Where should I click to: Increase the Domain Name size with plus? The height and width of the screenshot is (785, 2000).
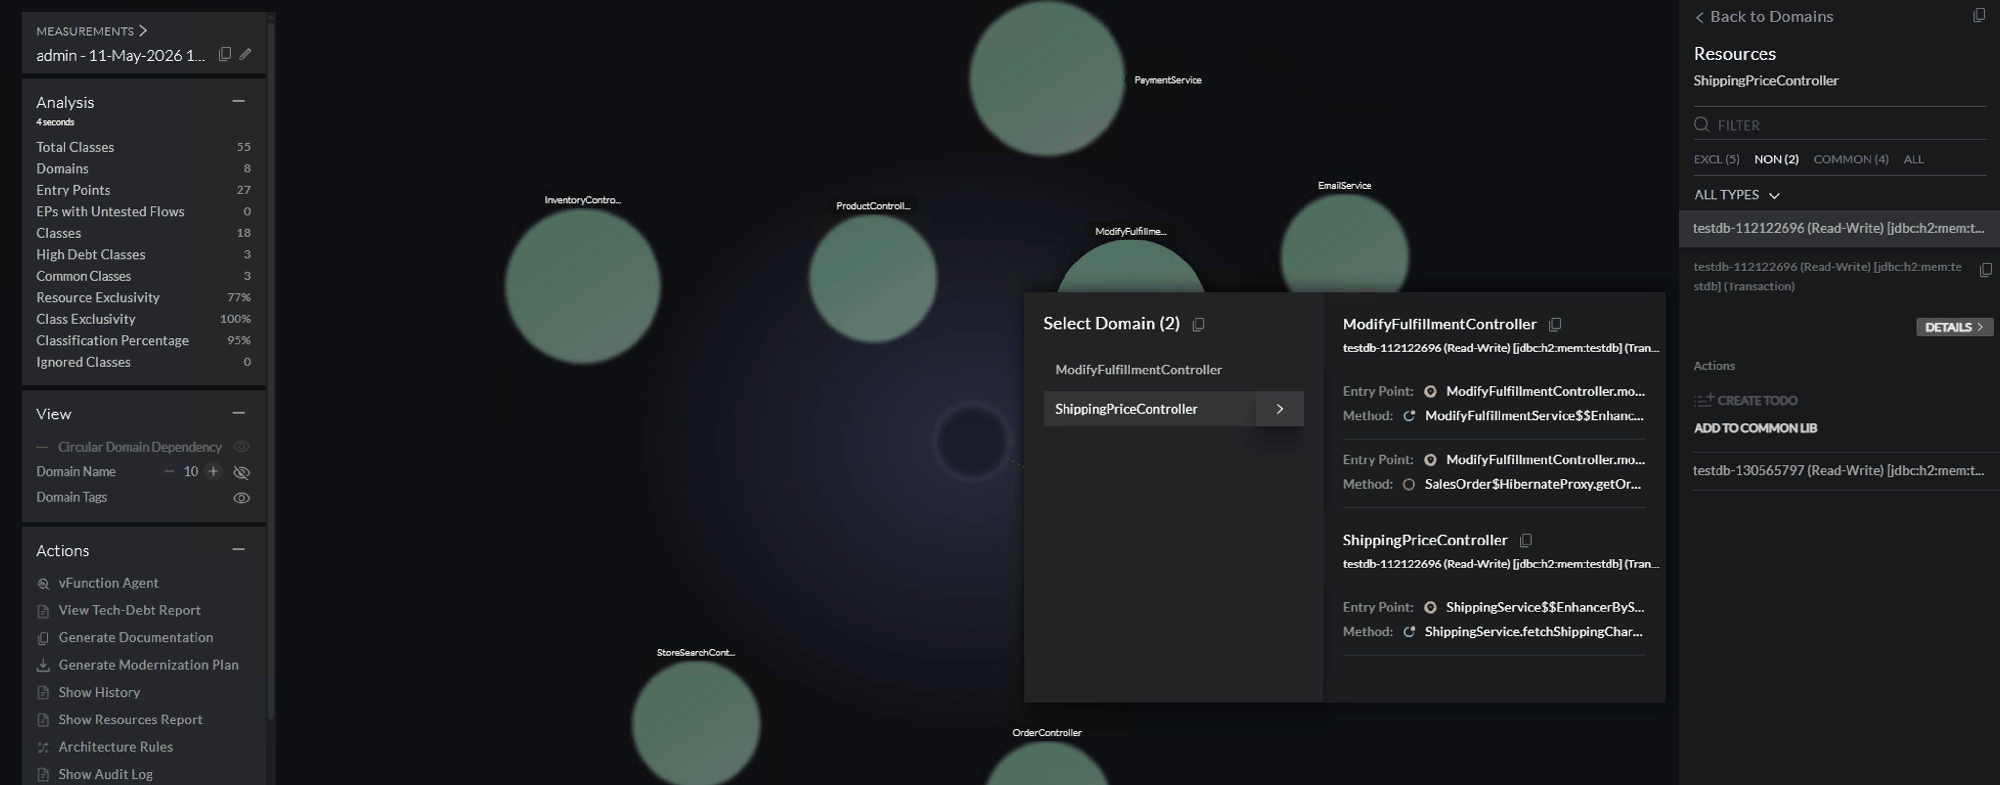coord(213,472)
